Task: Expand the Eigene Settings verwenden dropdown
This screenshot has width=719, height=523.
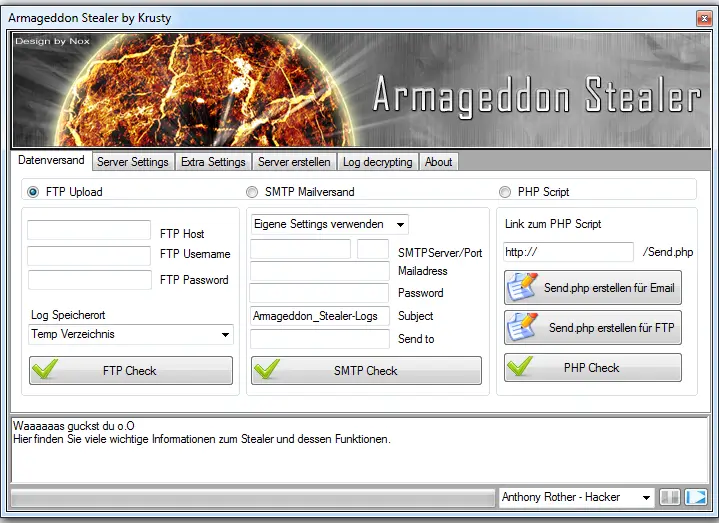Action: [329, 224]
